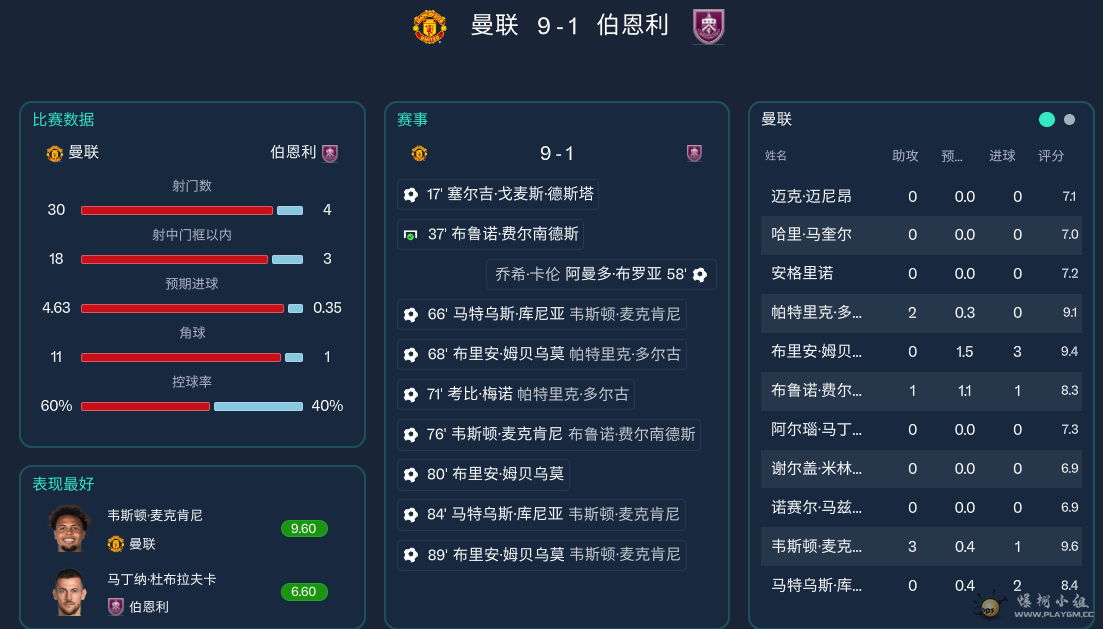Click the Burnley logo in the 赛事 panel

click(x=695, y=153)
